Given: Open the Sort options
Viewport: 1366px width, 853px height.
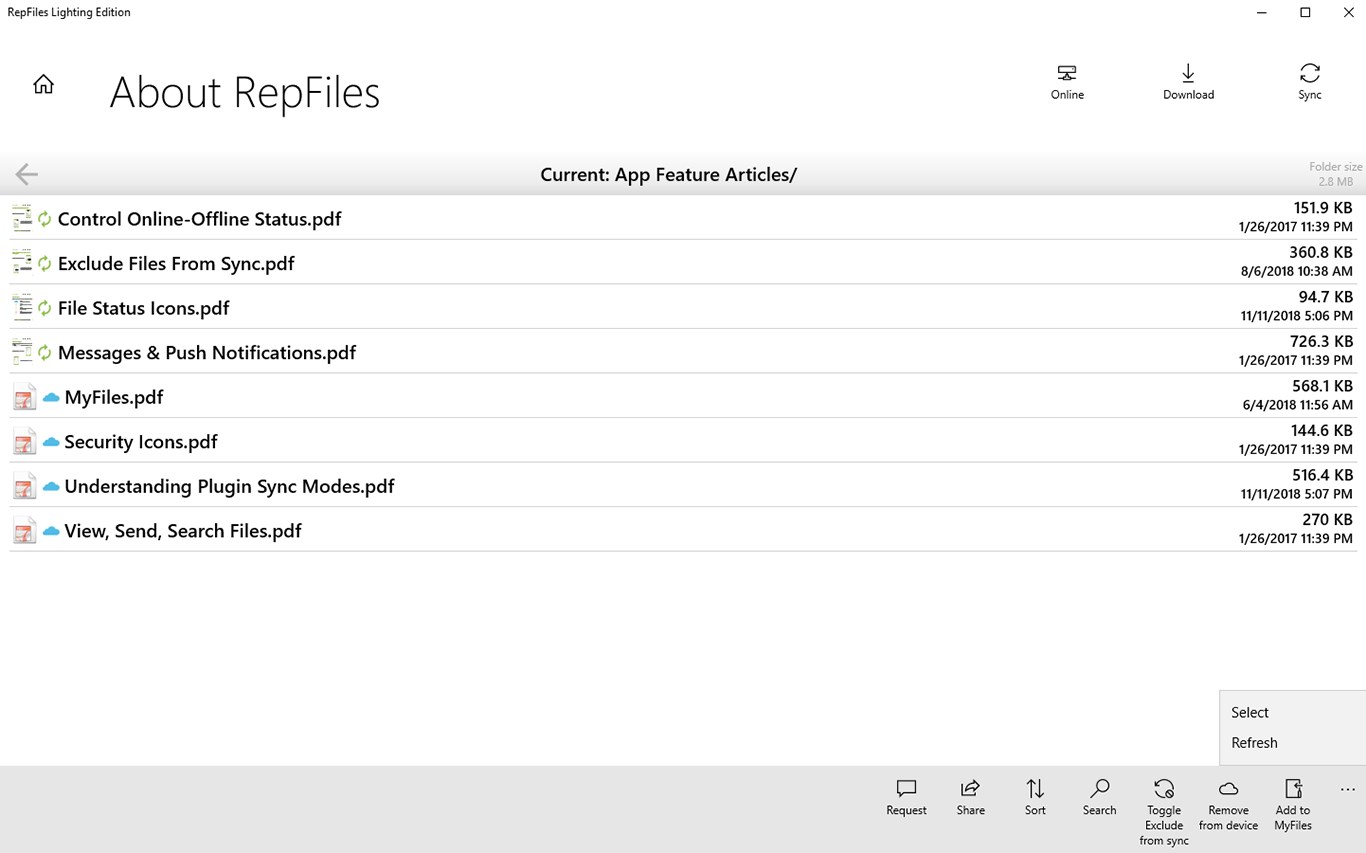Looking at the screenshot, I should tap(1035, 798).
